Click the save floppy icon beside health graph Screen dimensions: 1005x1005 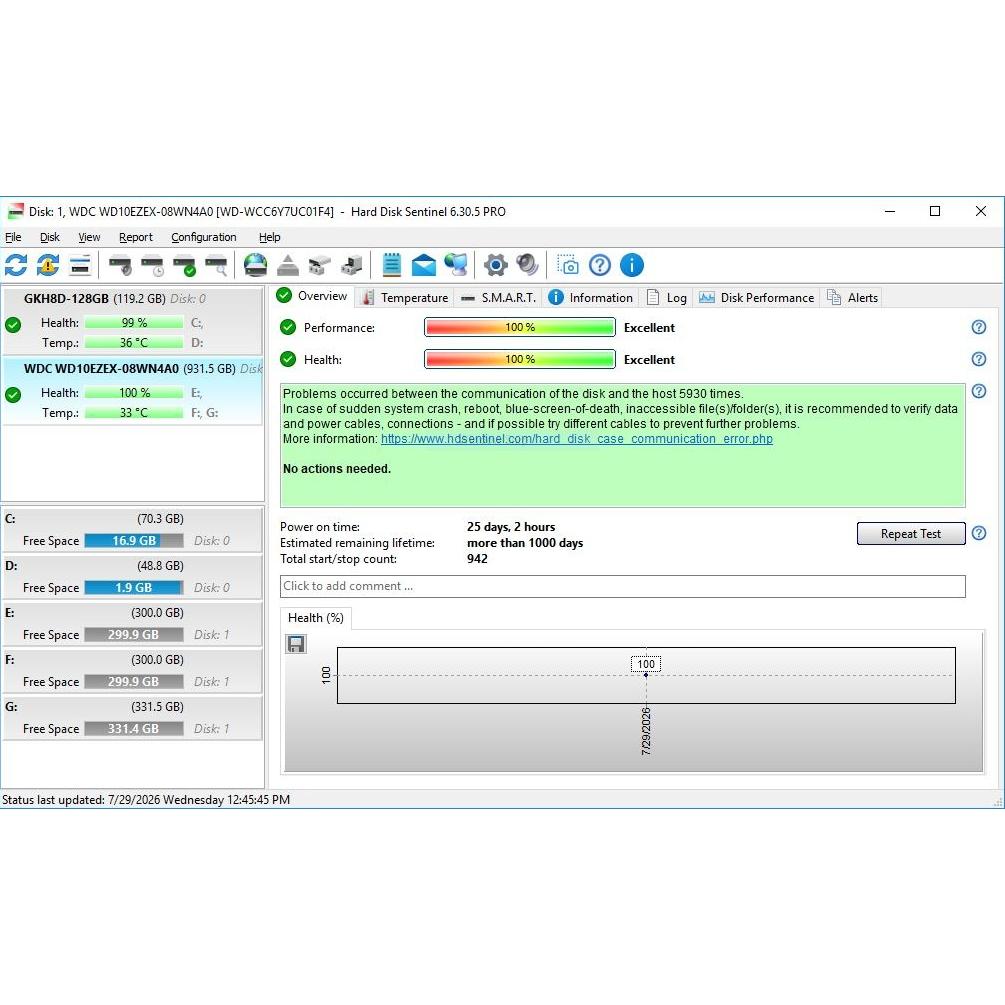[x=295, y=644]
